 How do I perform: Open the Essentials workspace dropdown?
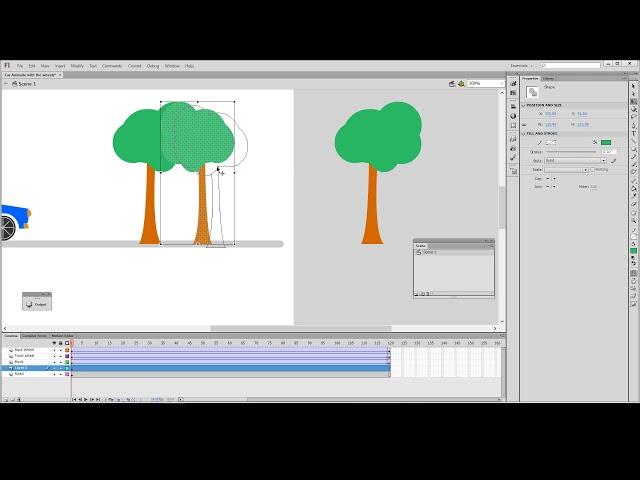click(x=521, y=66)
